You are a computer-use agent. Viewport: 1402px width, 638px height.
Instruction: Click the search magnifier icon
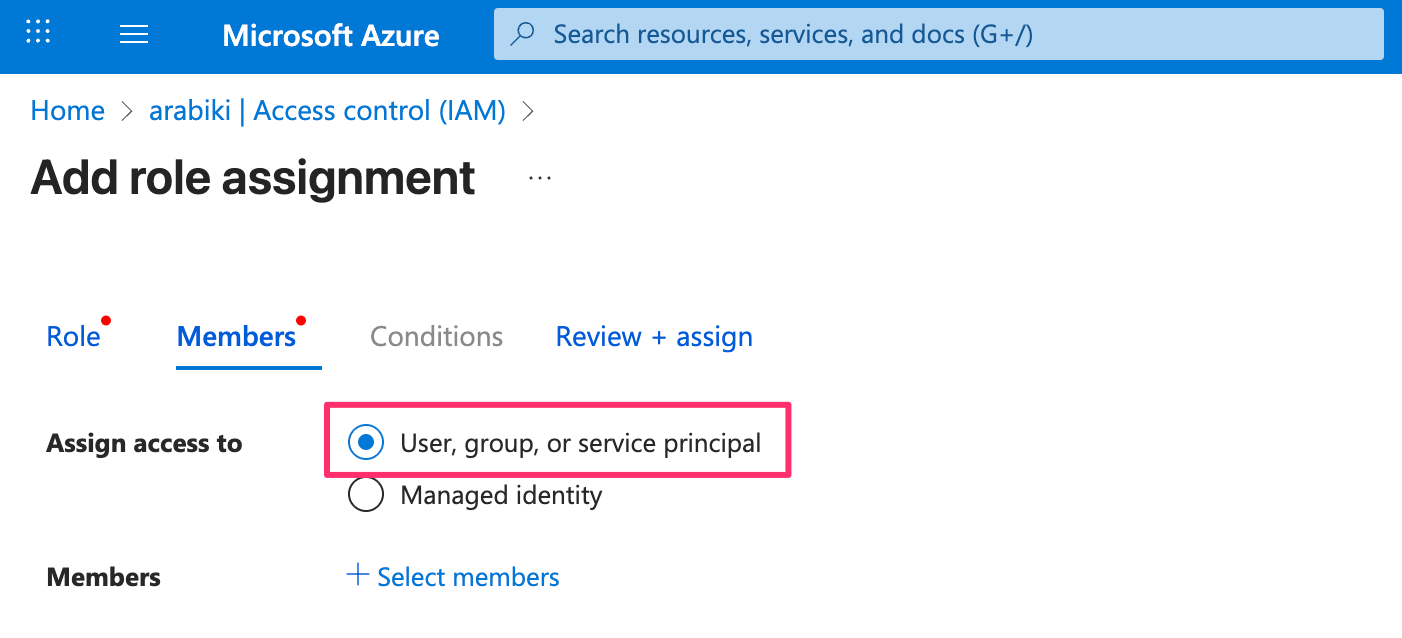(522, 35)
